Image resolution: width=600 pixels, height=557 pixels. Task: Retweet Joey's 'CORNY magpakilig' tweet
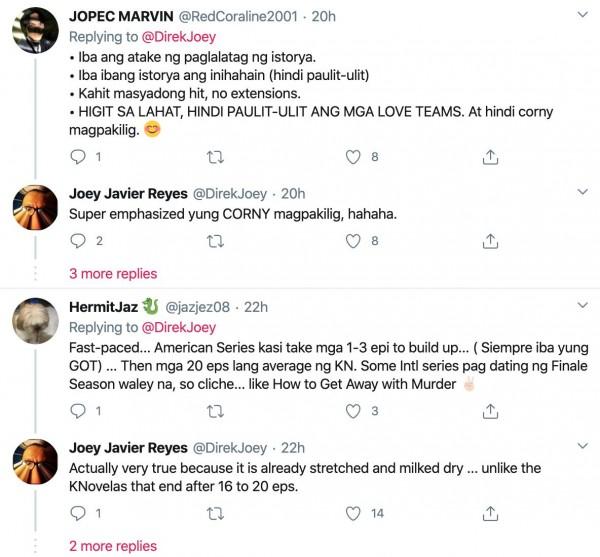[x=213, y=240]
